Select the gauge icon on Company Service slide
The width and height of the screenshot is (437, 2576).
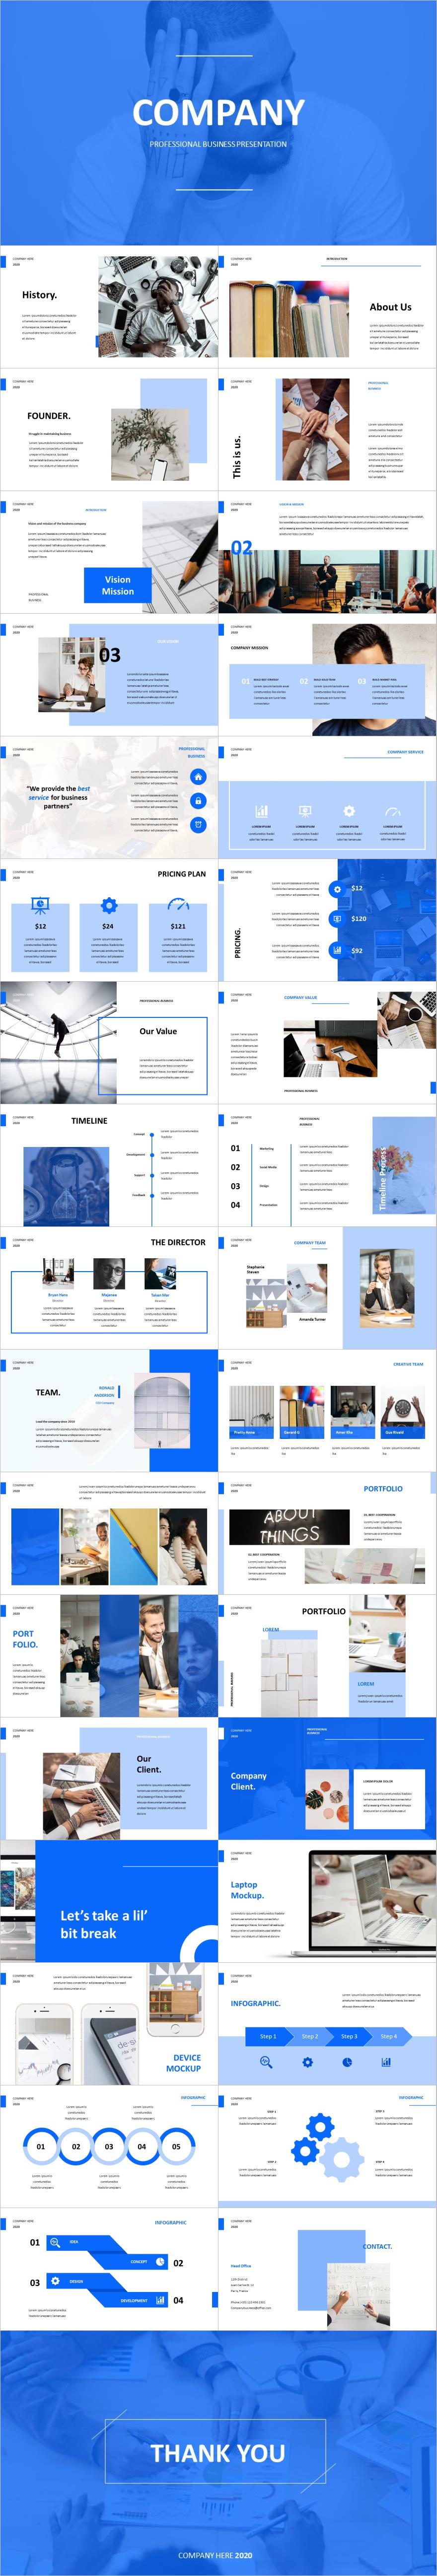click(x=393, y=811)
